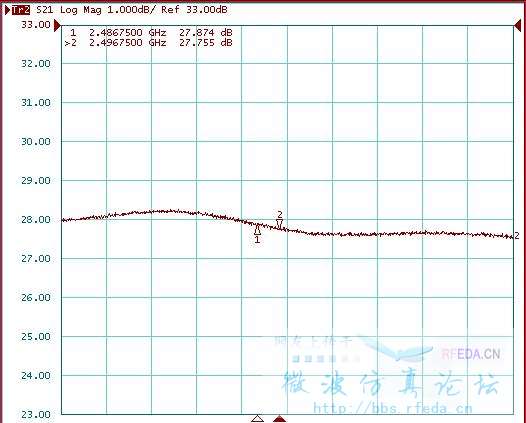
Task: Click the white marker 1 indicator on bottom axis
Action: [x=257, y=418]
